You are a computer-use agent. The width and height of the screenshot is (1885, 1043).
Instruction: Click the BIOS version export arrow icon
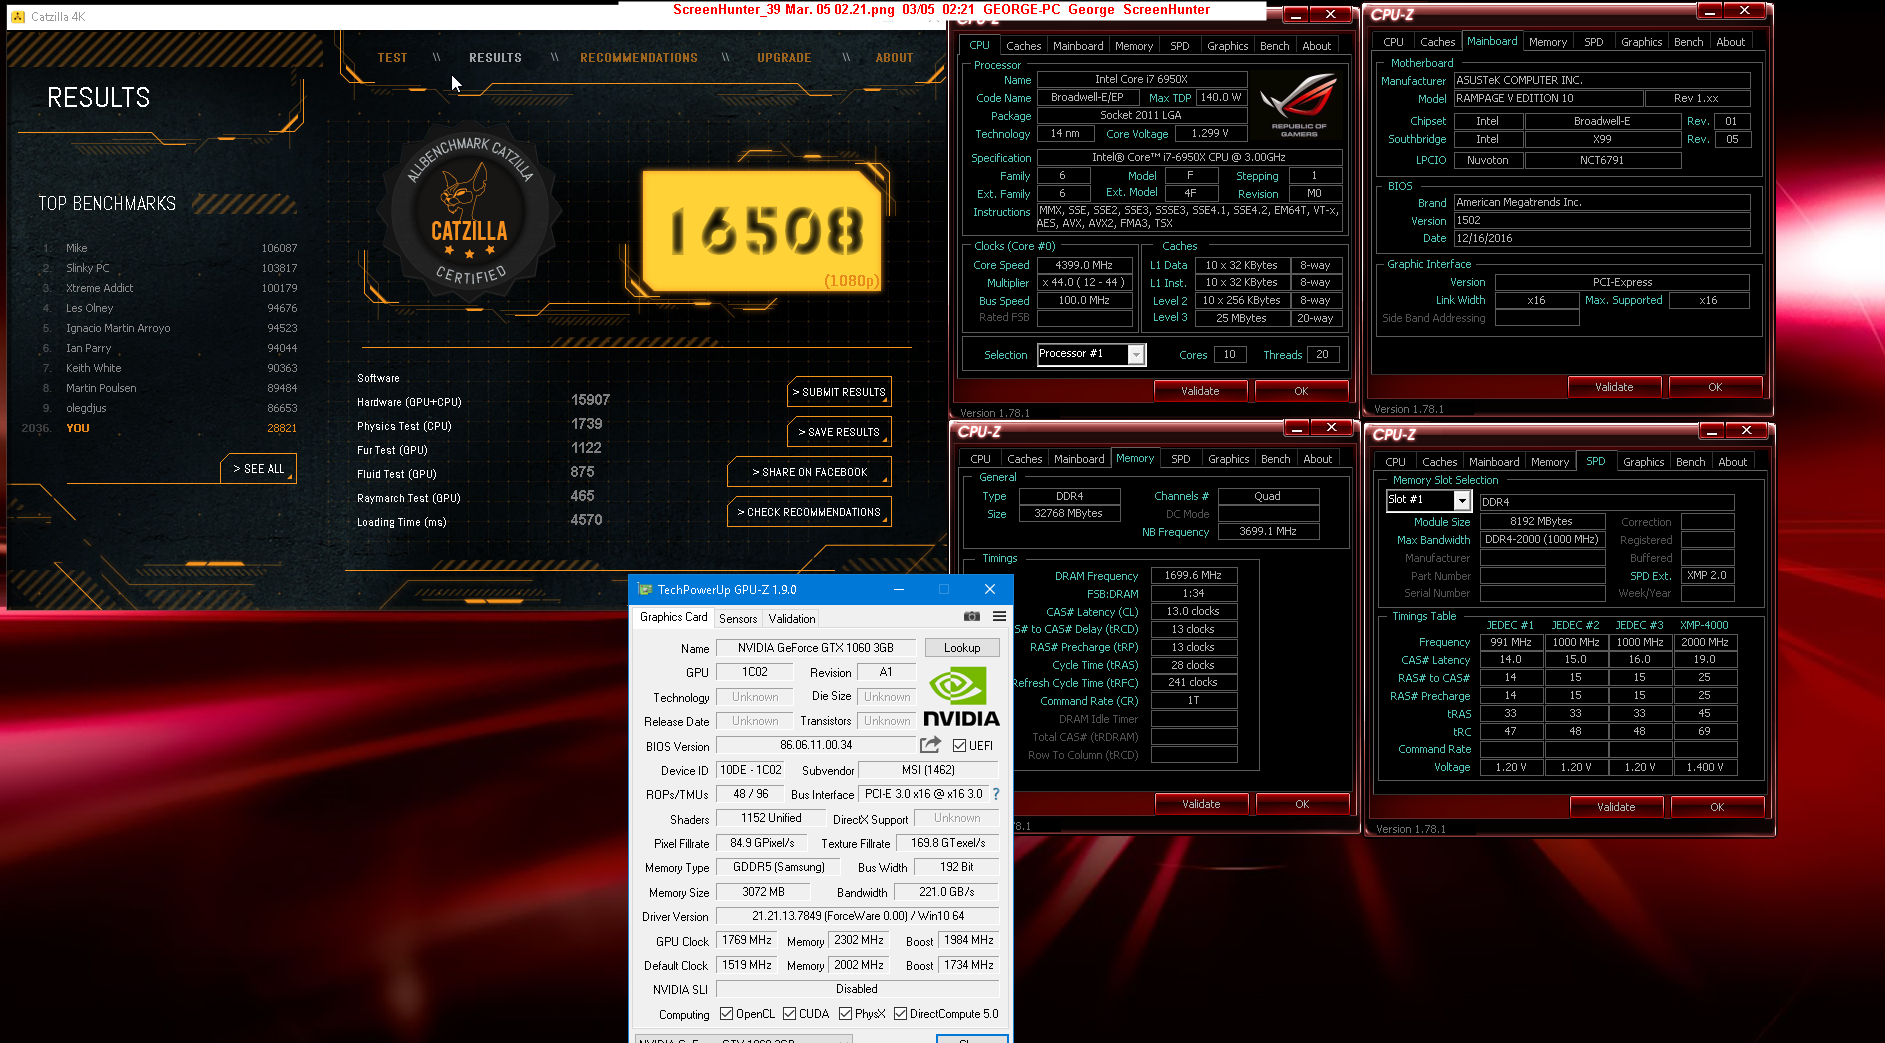pos(930,745)
